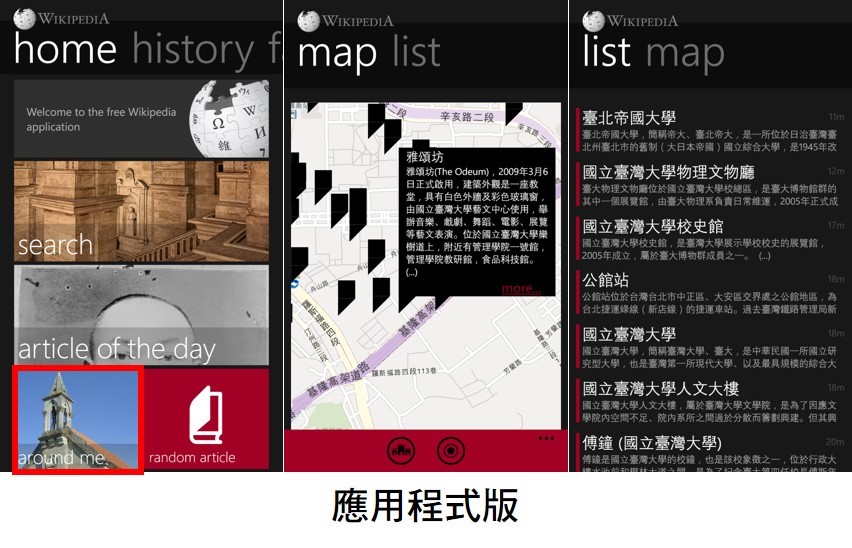Click the Wikipedia logo above the list title
This screenshot has width=852, height=548.
[x=593, y=20]
